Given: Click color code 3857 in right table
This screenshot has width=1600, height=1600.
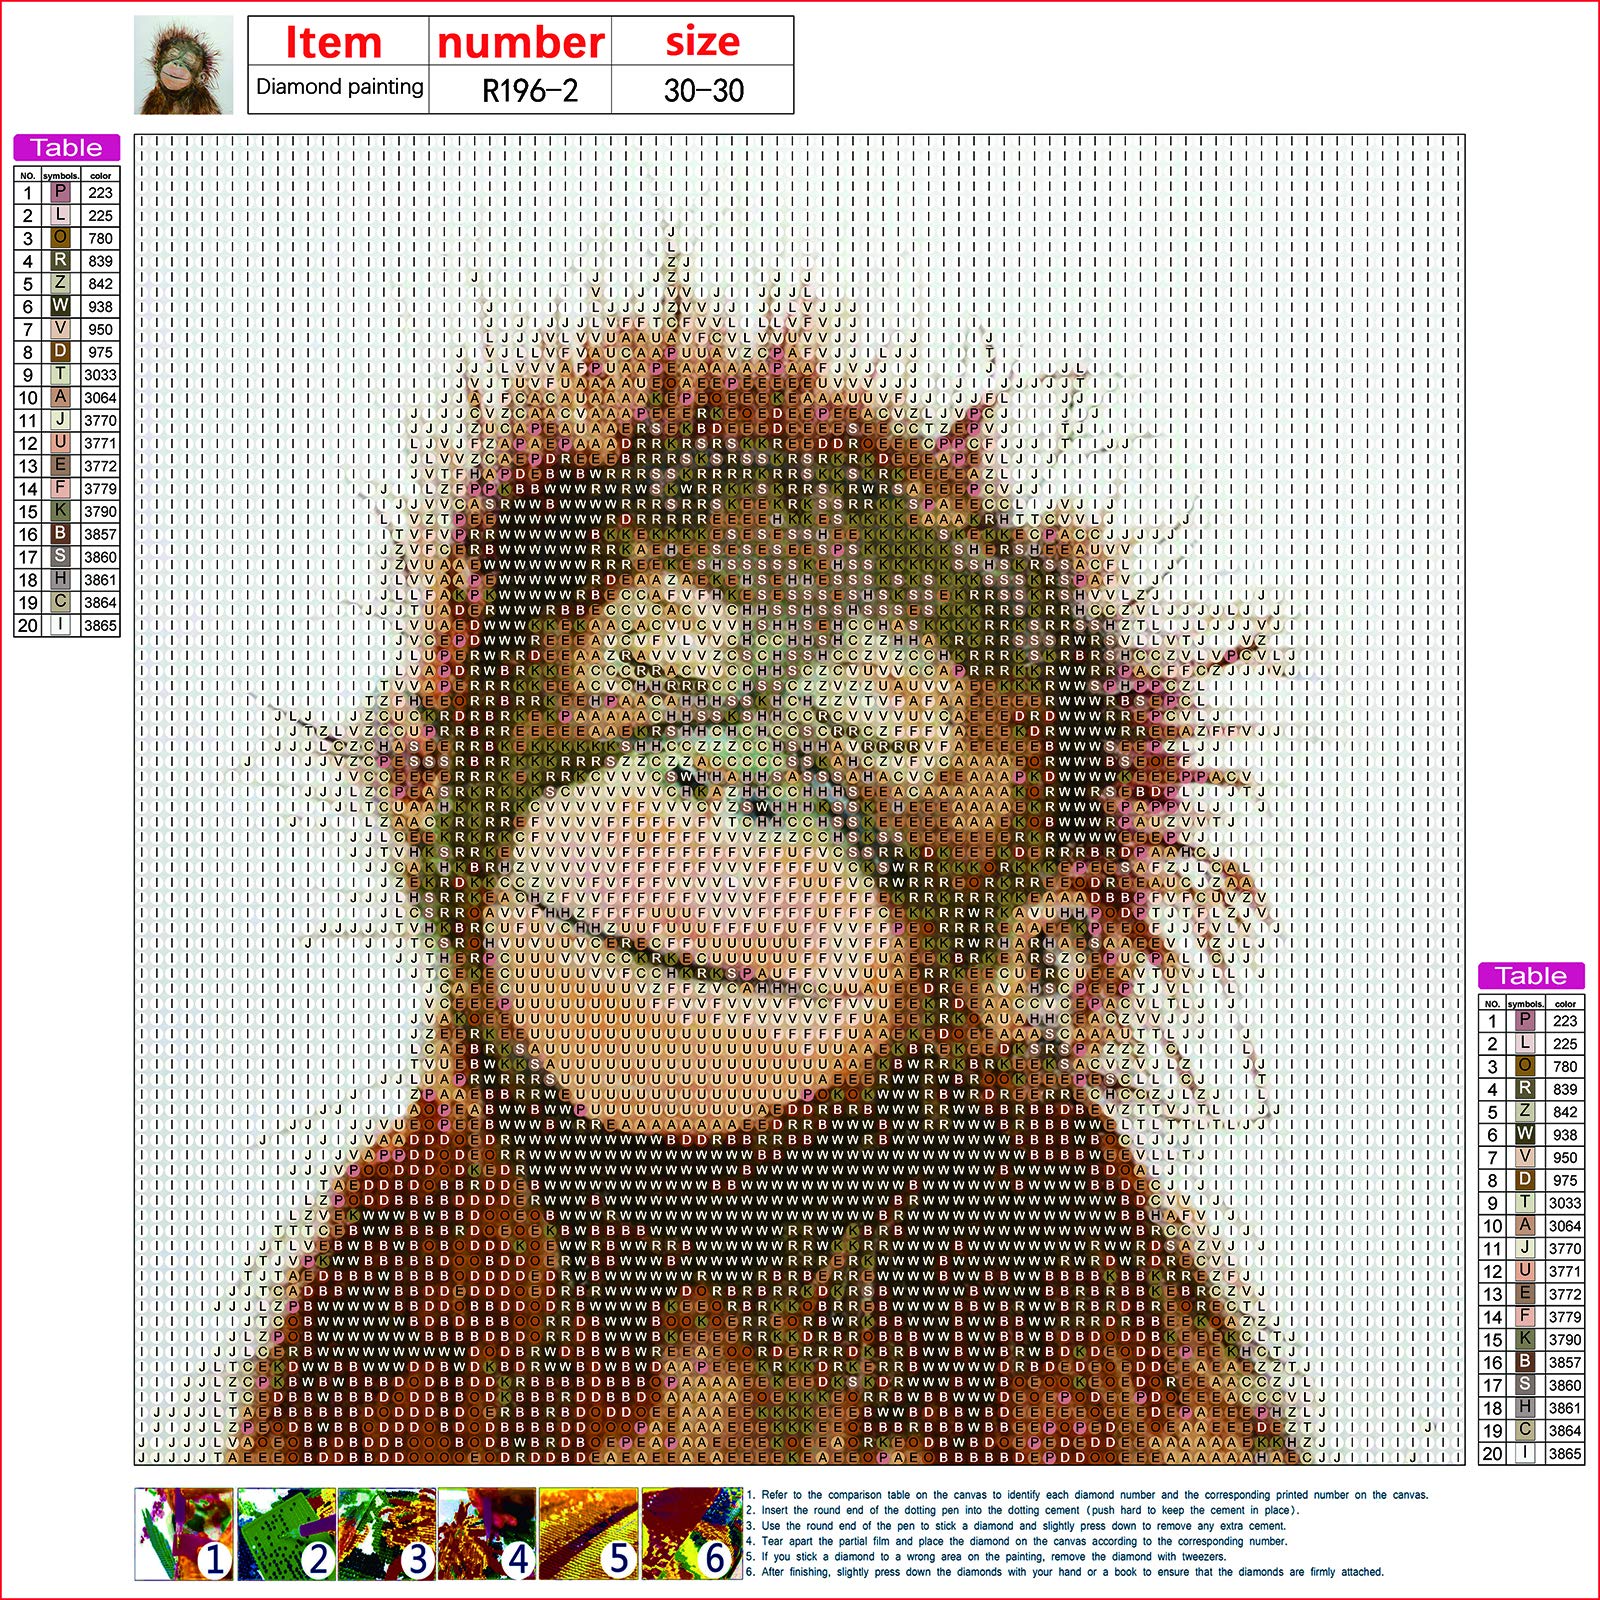Looking at the screenshot, I should point(1565,1363).
